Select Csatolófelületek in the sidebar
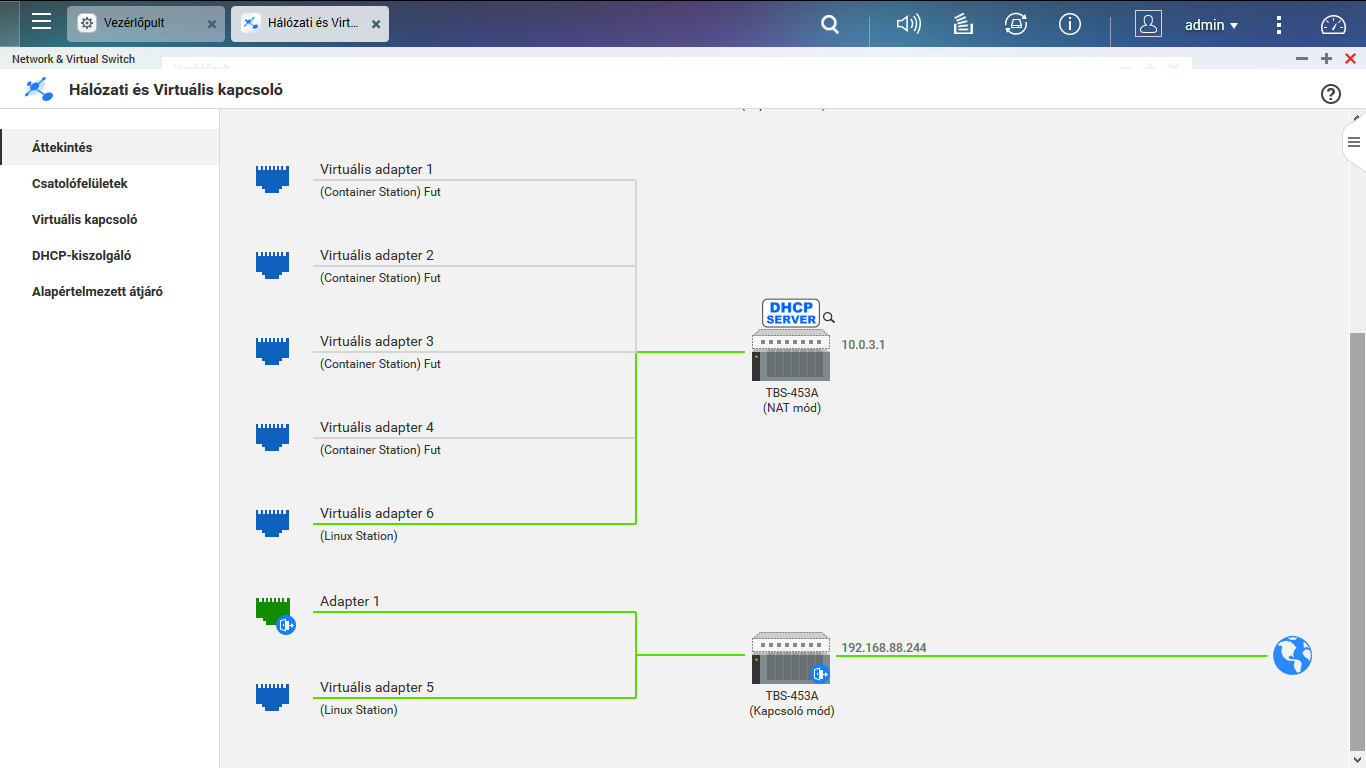1366x768 pixels. (x=80, y=184)
